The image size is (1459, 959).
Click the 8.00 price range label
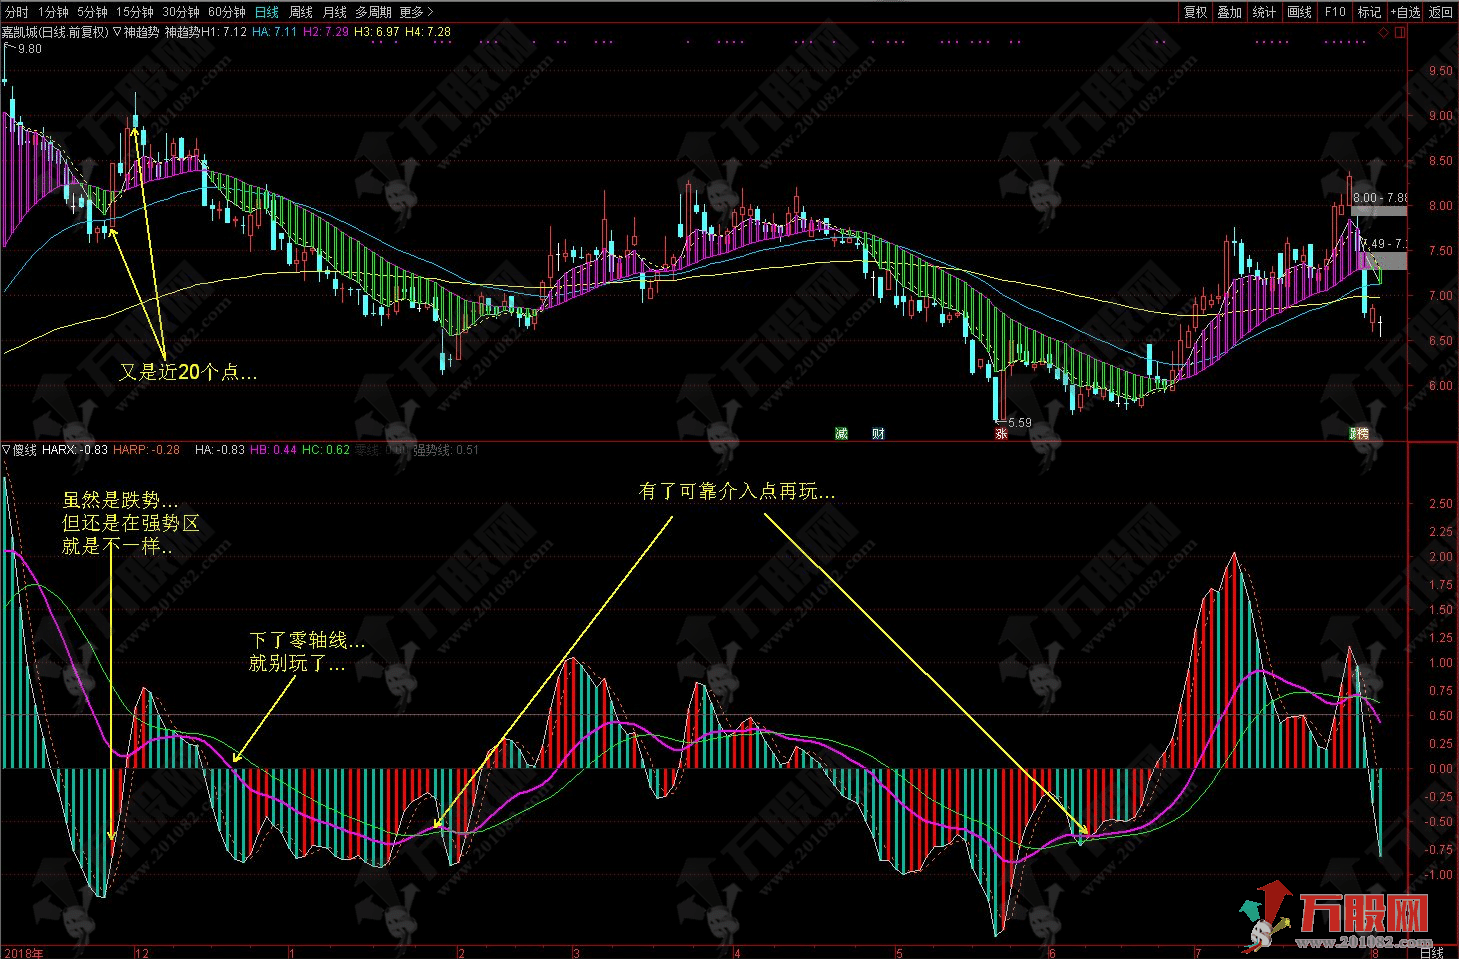[x=1379, y=198]
